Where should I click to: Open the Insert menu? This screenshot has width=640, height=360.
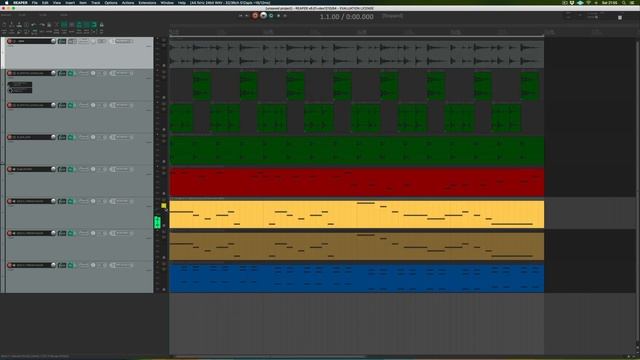(x=70, y=2)
